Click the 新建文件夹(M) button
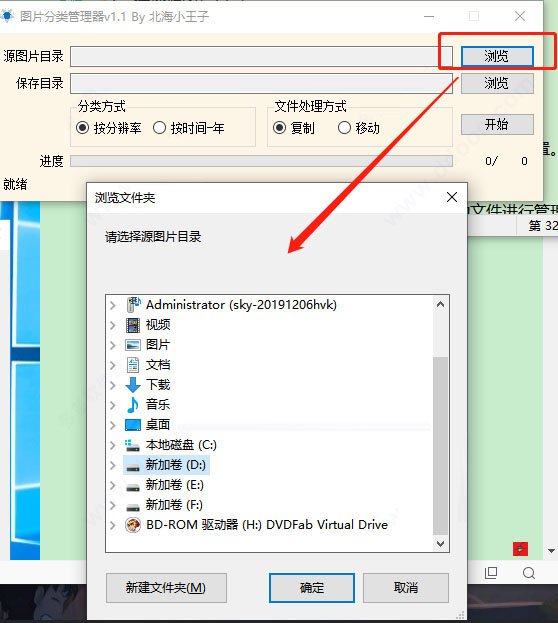 point(166,588)
